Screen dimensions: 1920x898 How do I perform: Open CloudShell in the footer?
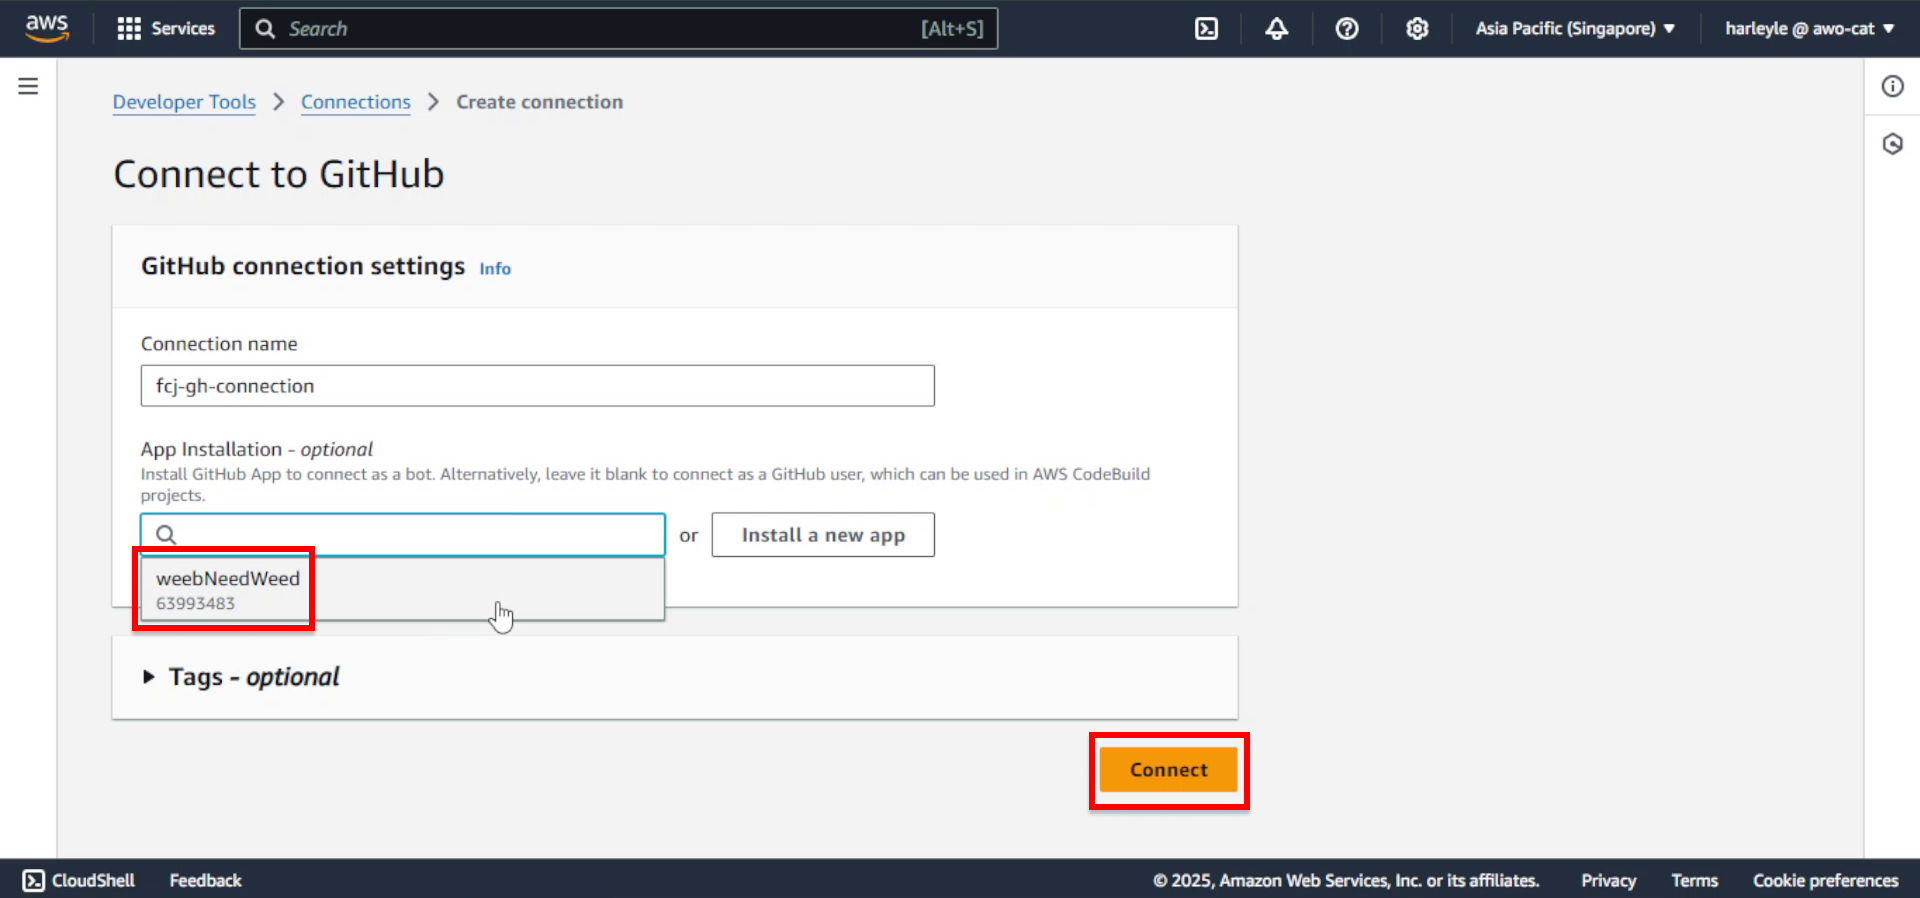79,880
